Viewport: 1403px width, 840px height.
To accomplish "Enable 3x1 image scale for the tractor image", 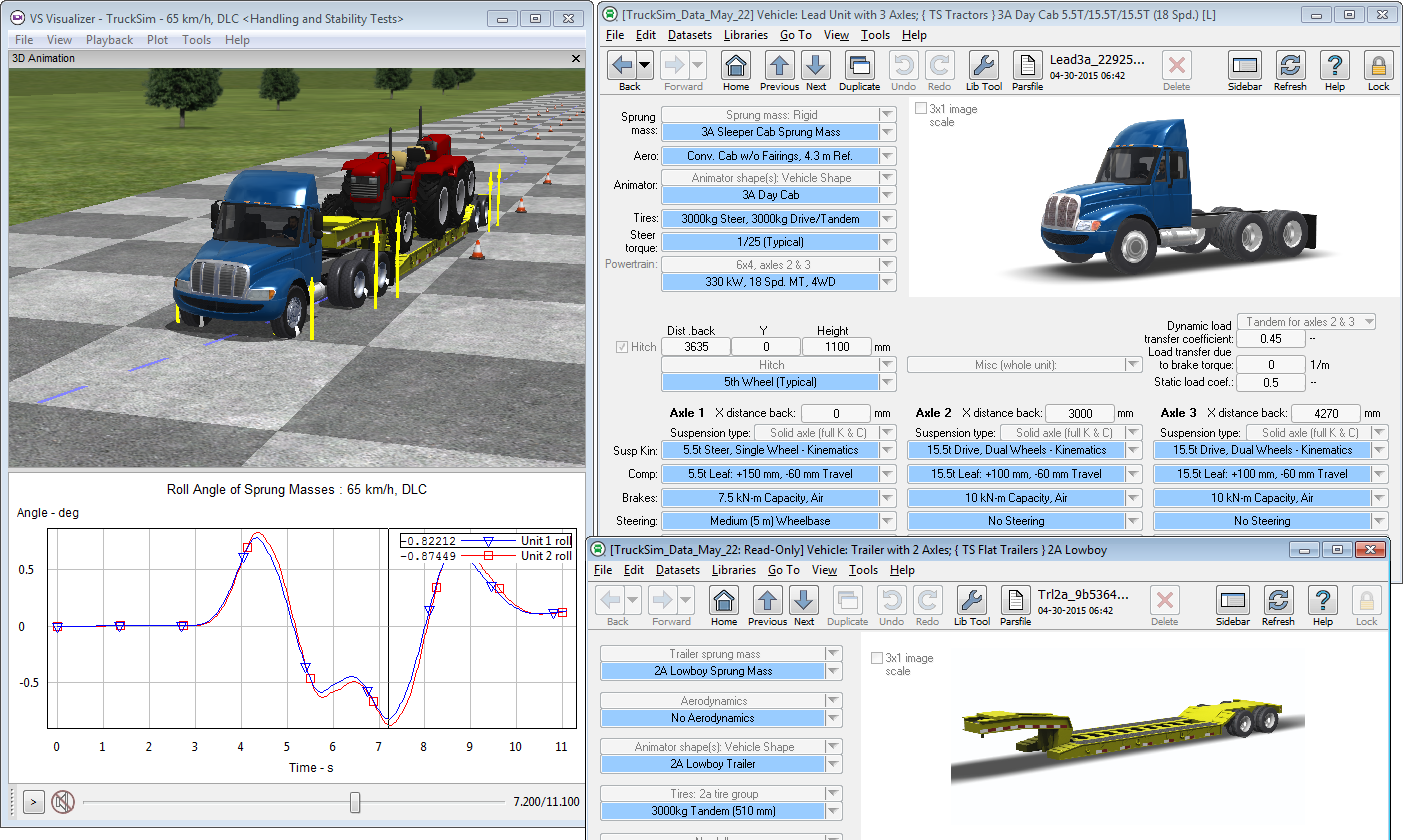I will coord(921,109).
